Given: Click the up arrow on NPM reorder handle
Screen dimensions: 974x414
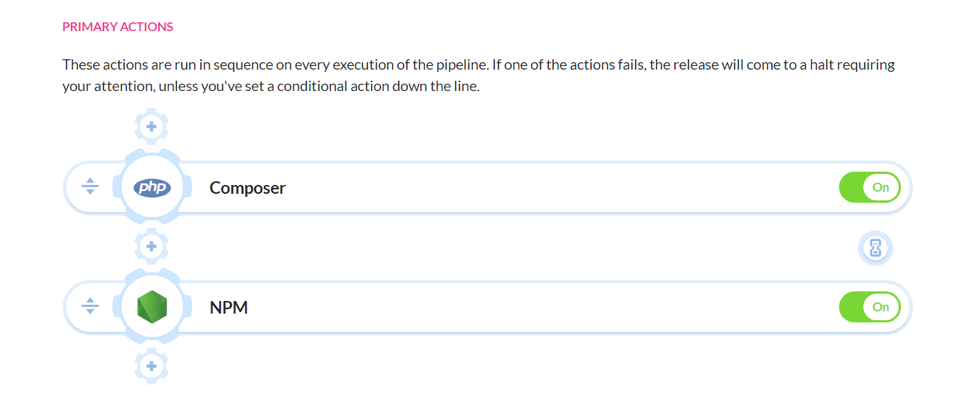Looking at the screenshot, I should (90, 301).
